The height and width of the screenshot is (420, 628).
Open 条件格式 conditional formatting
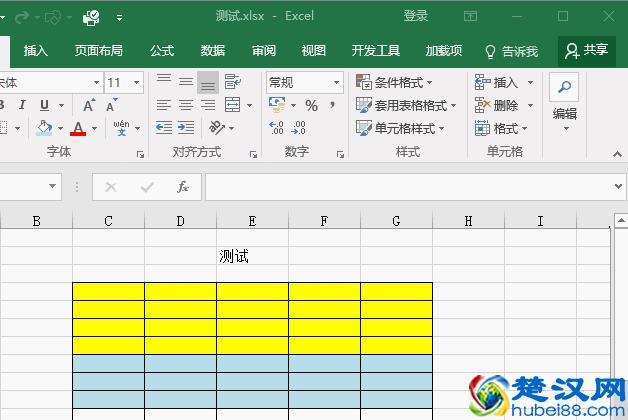tap(394, 82)
